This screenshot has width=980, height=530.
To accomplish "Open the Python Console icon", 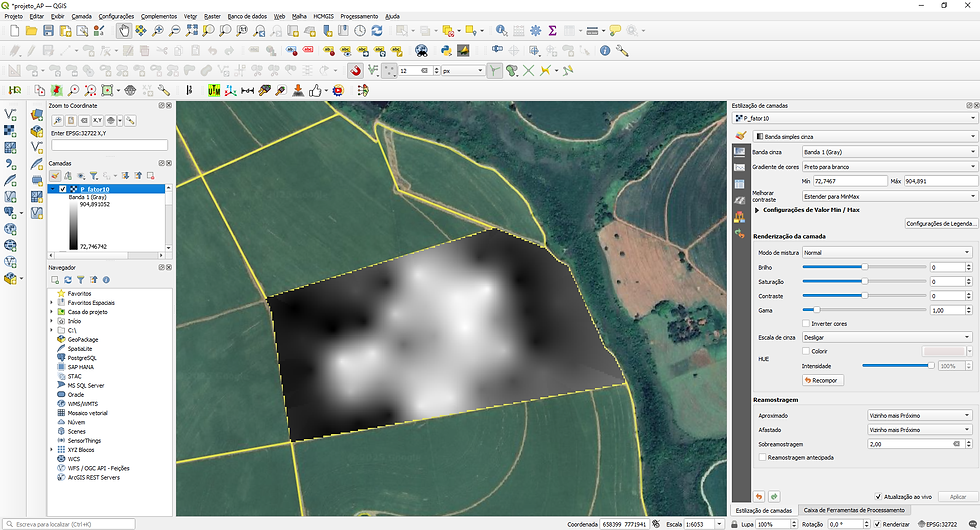I will [x=446, y=51].
